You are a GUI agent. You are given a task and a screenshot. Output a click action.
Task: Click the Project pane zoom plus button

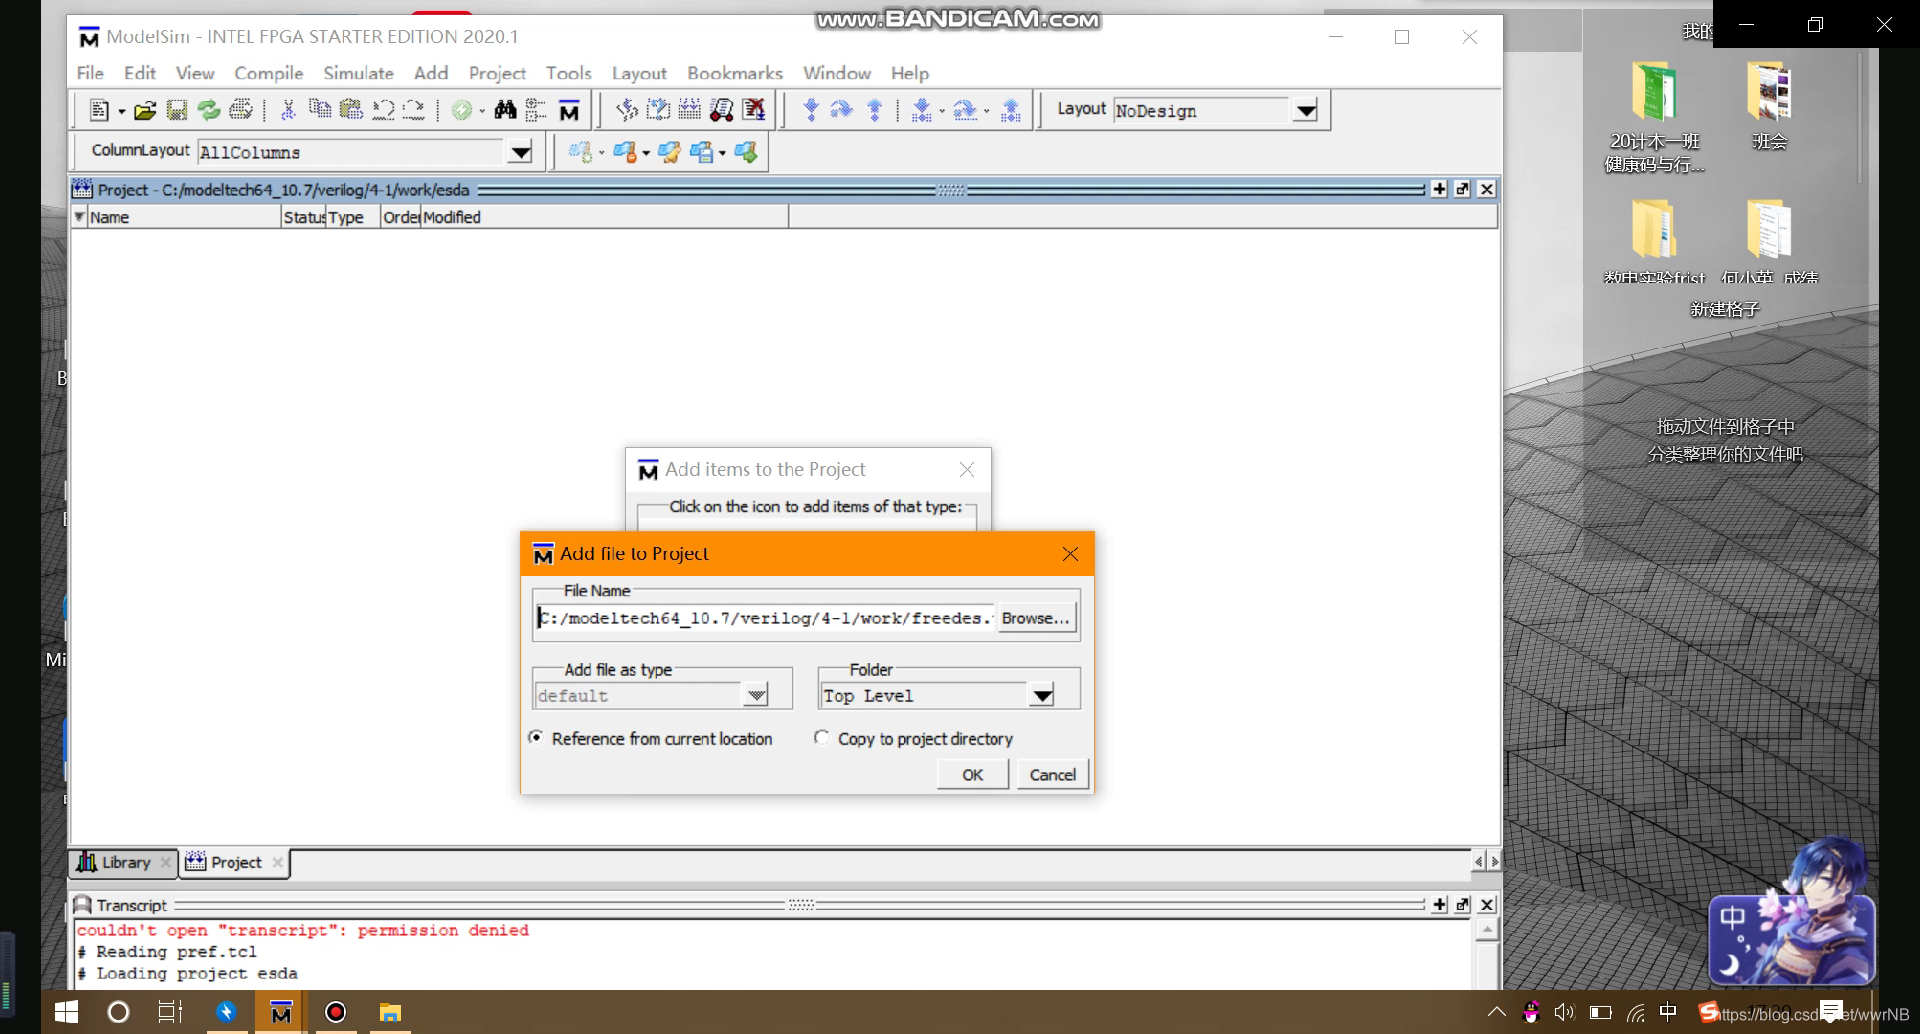tap(1439, 189)
